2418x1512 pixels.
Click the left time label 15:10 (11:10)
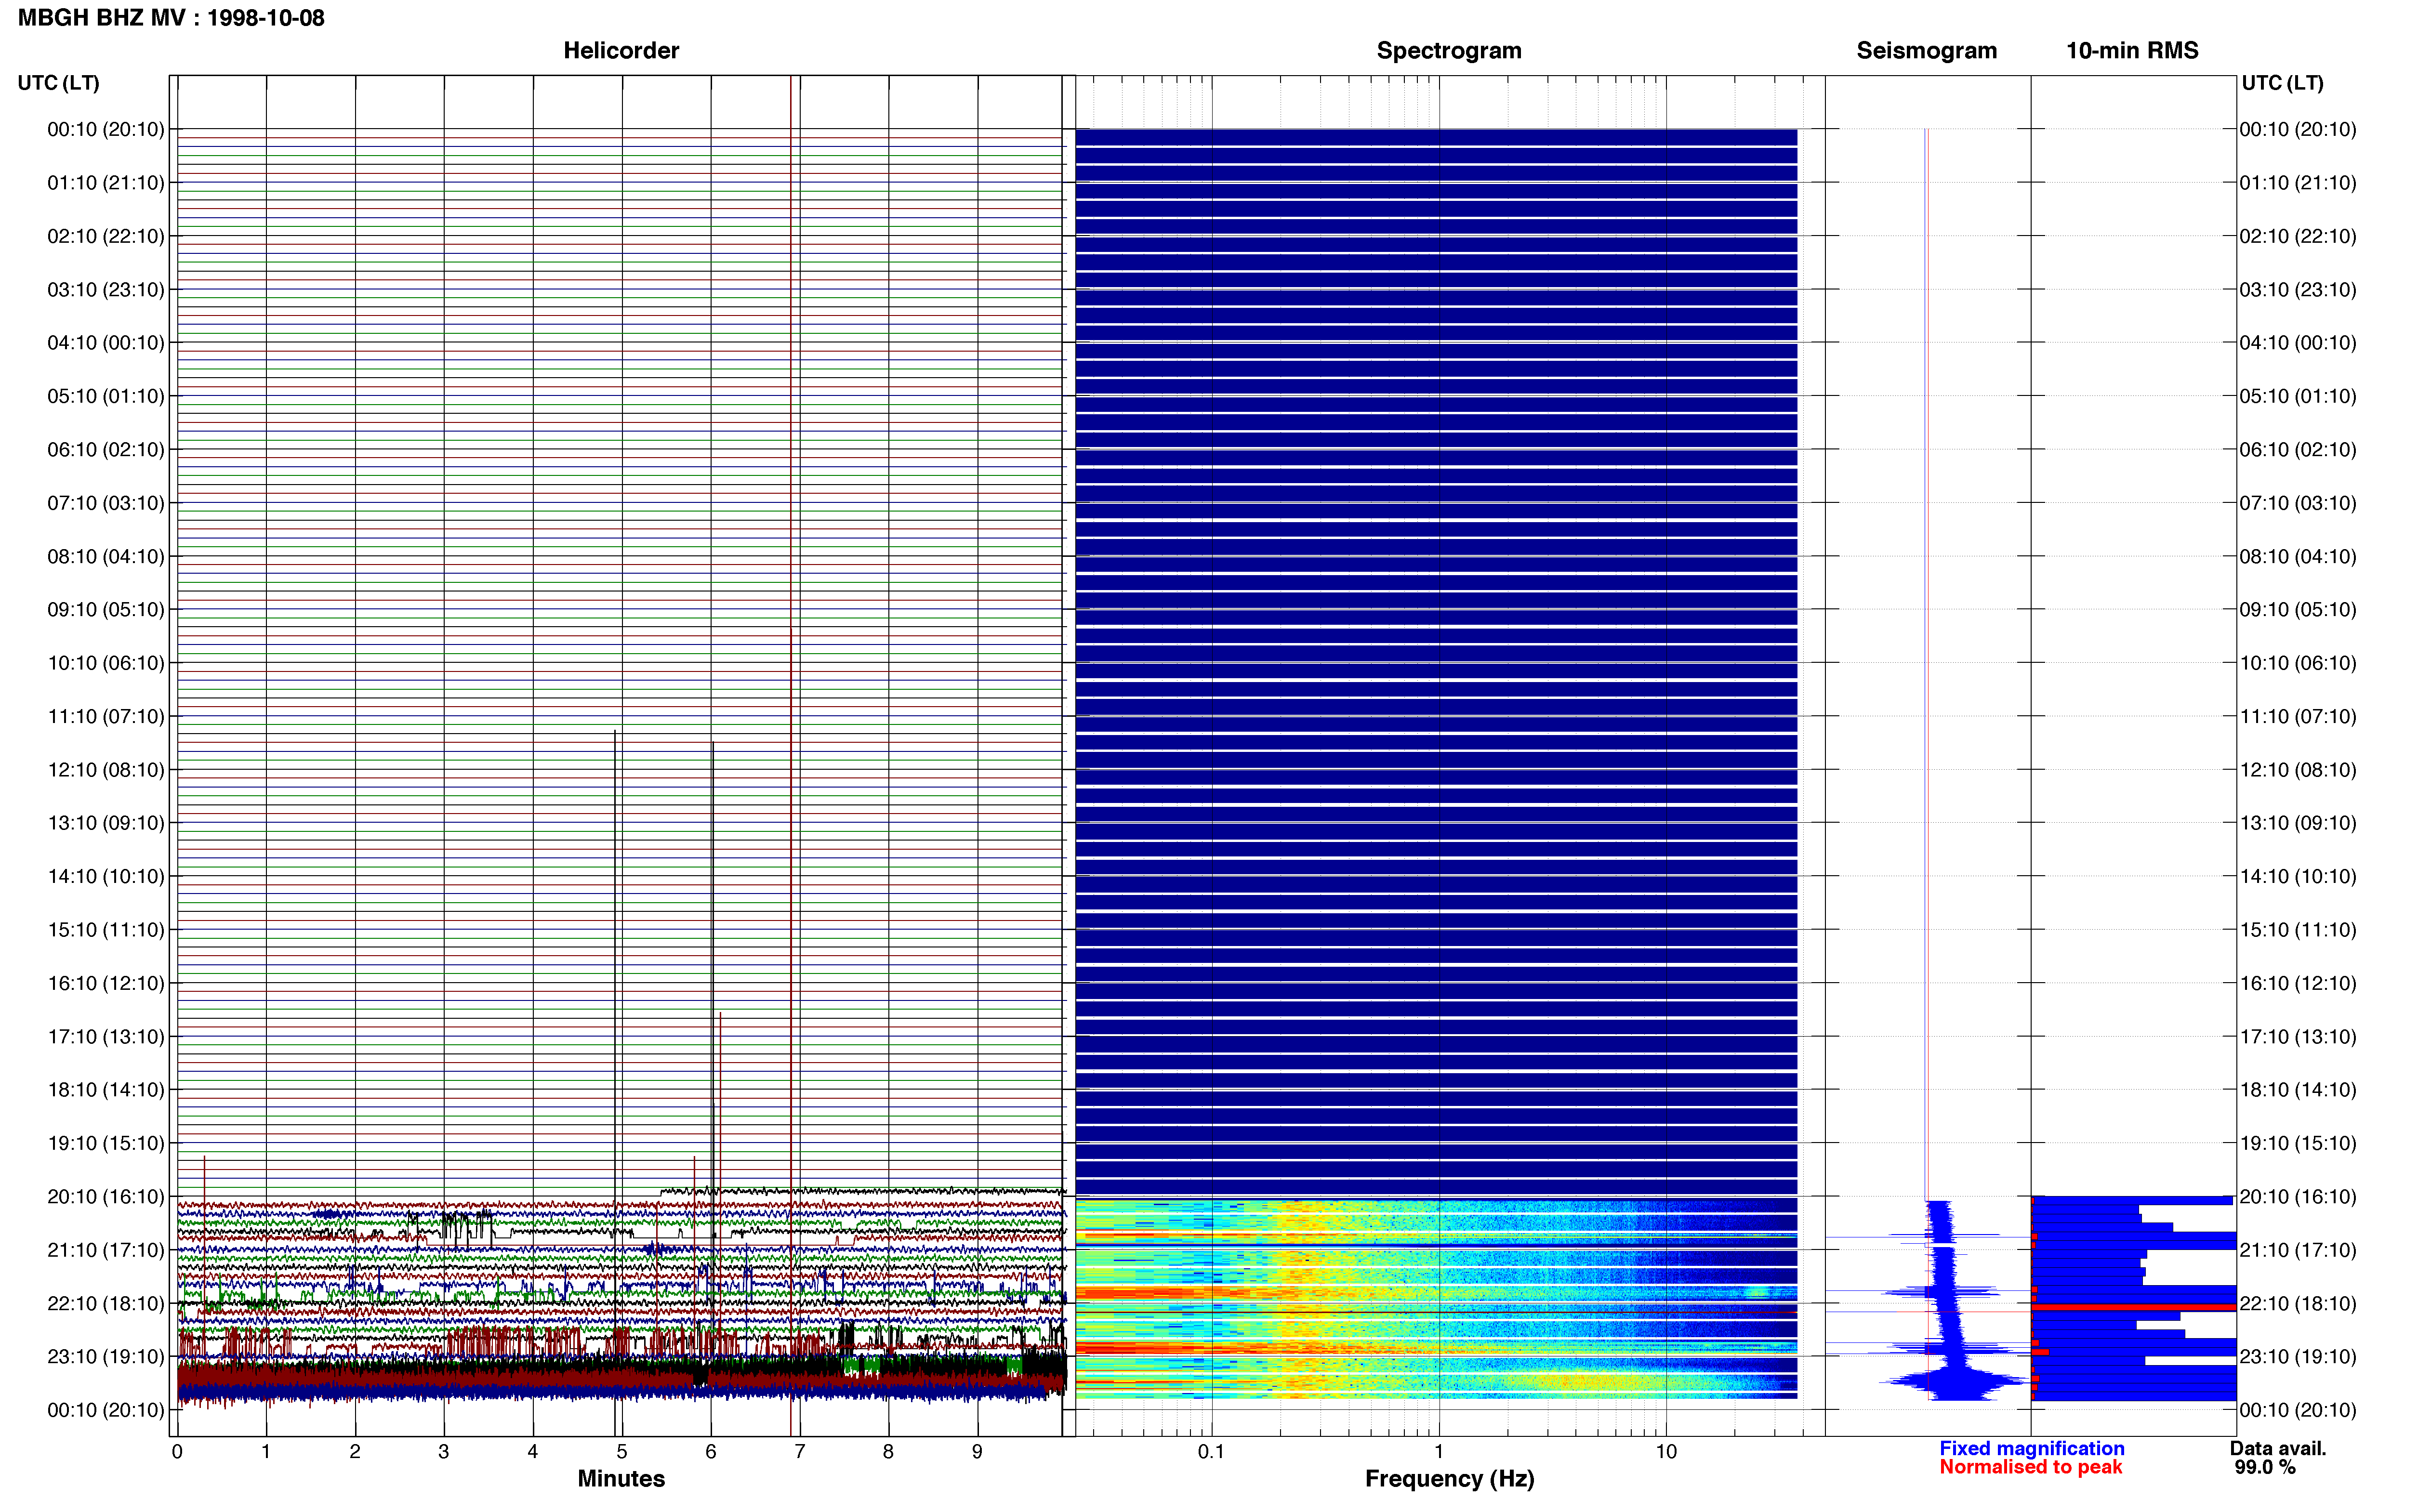tap(106, 930)
